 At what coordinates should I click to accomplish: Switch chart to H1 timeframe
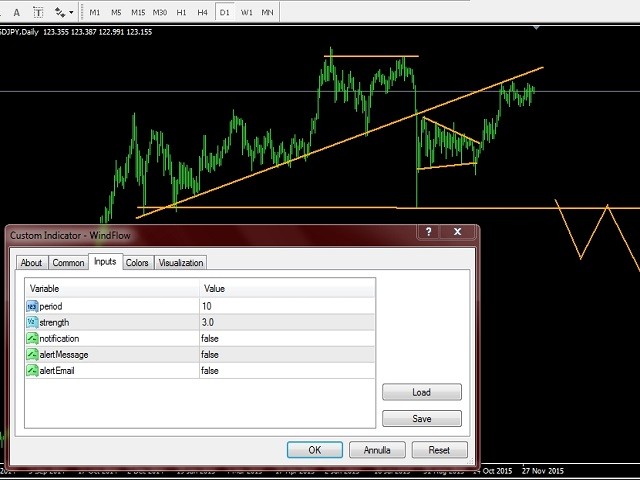click(x=181, y=12)
